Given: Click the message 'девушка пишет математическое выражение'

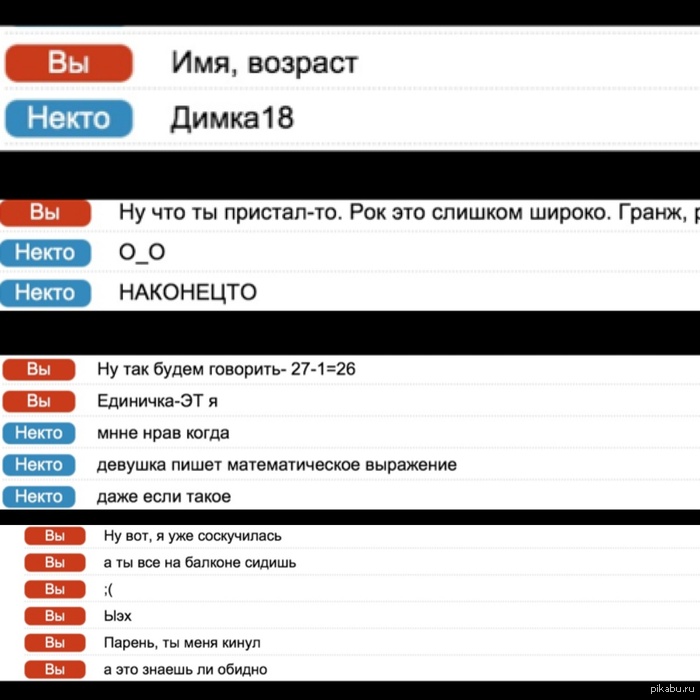Looking at the screenshot, I should [276, 465].
